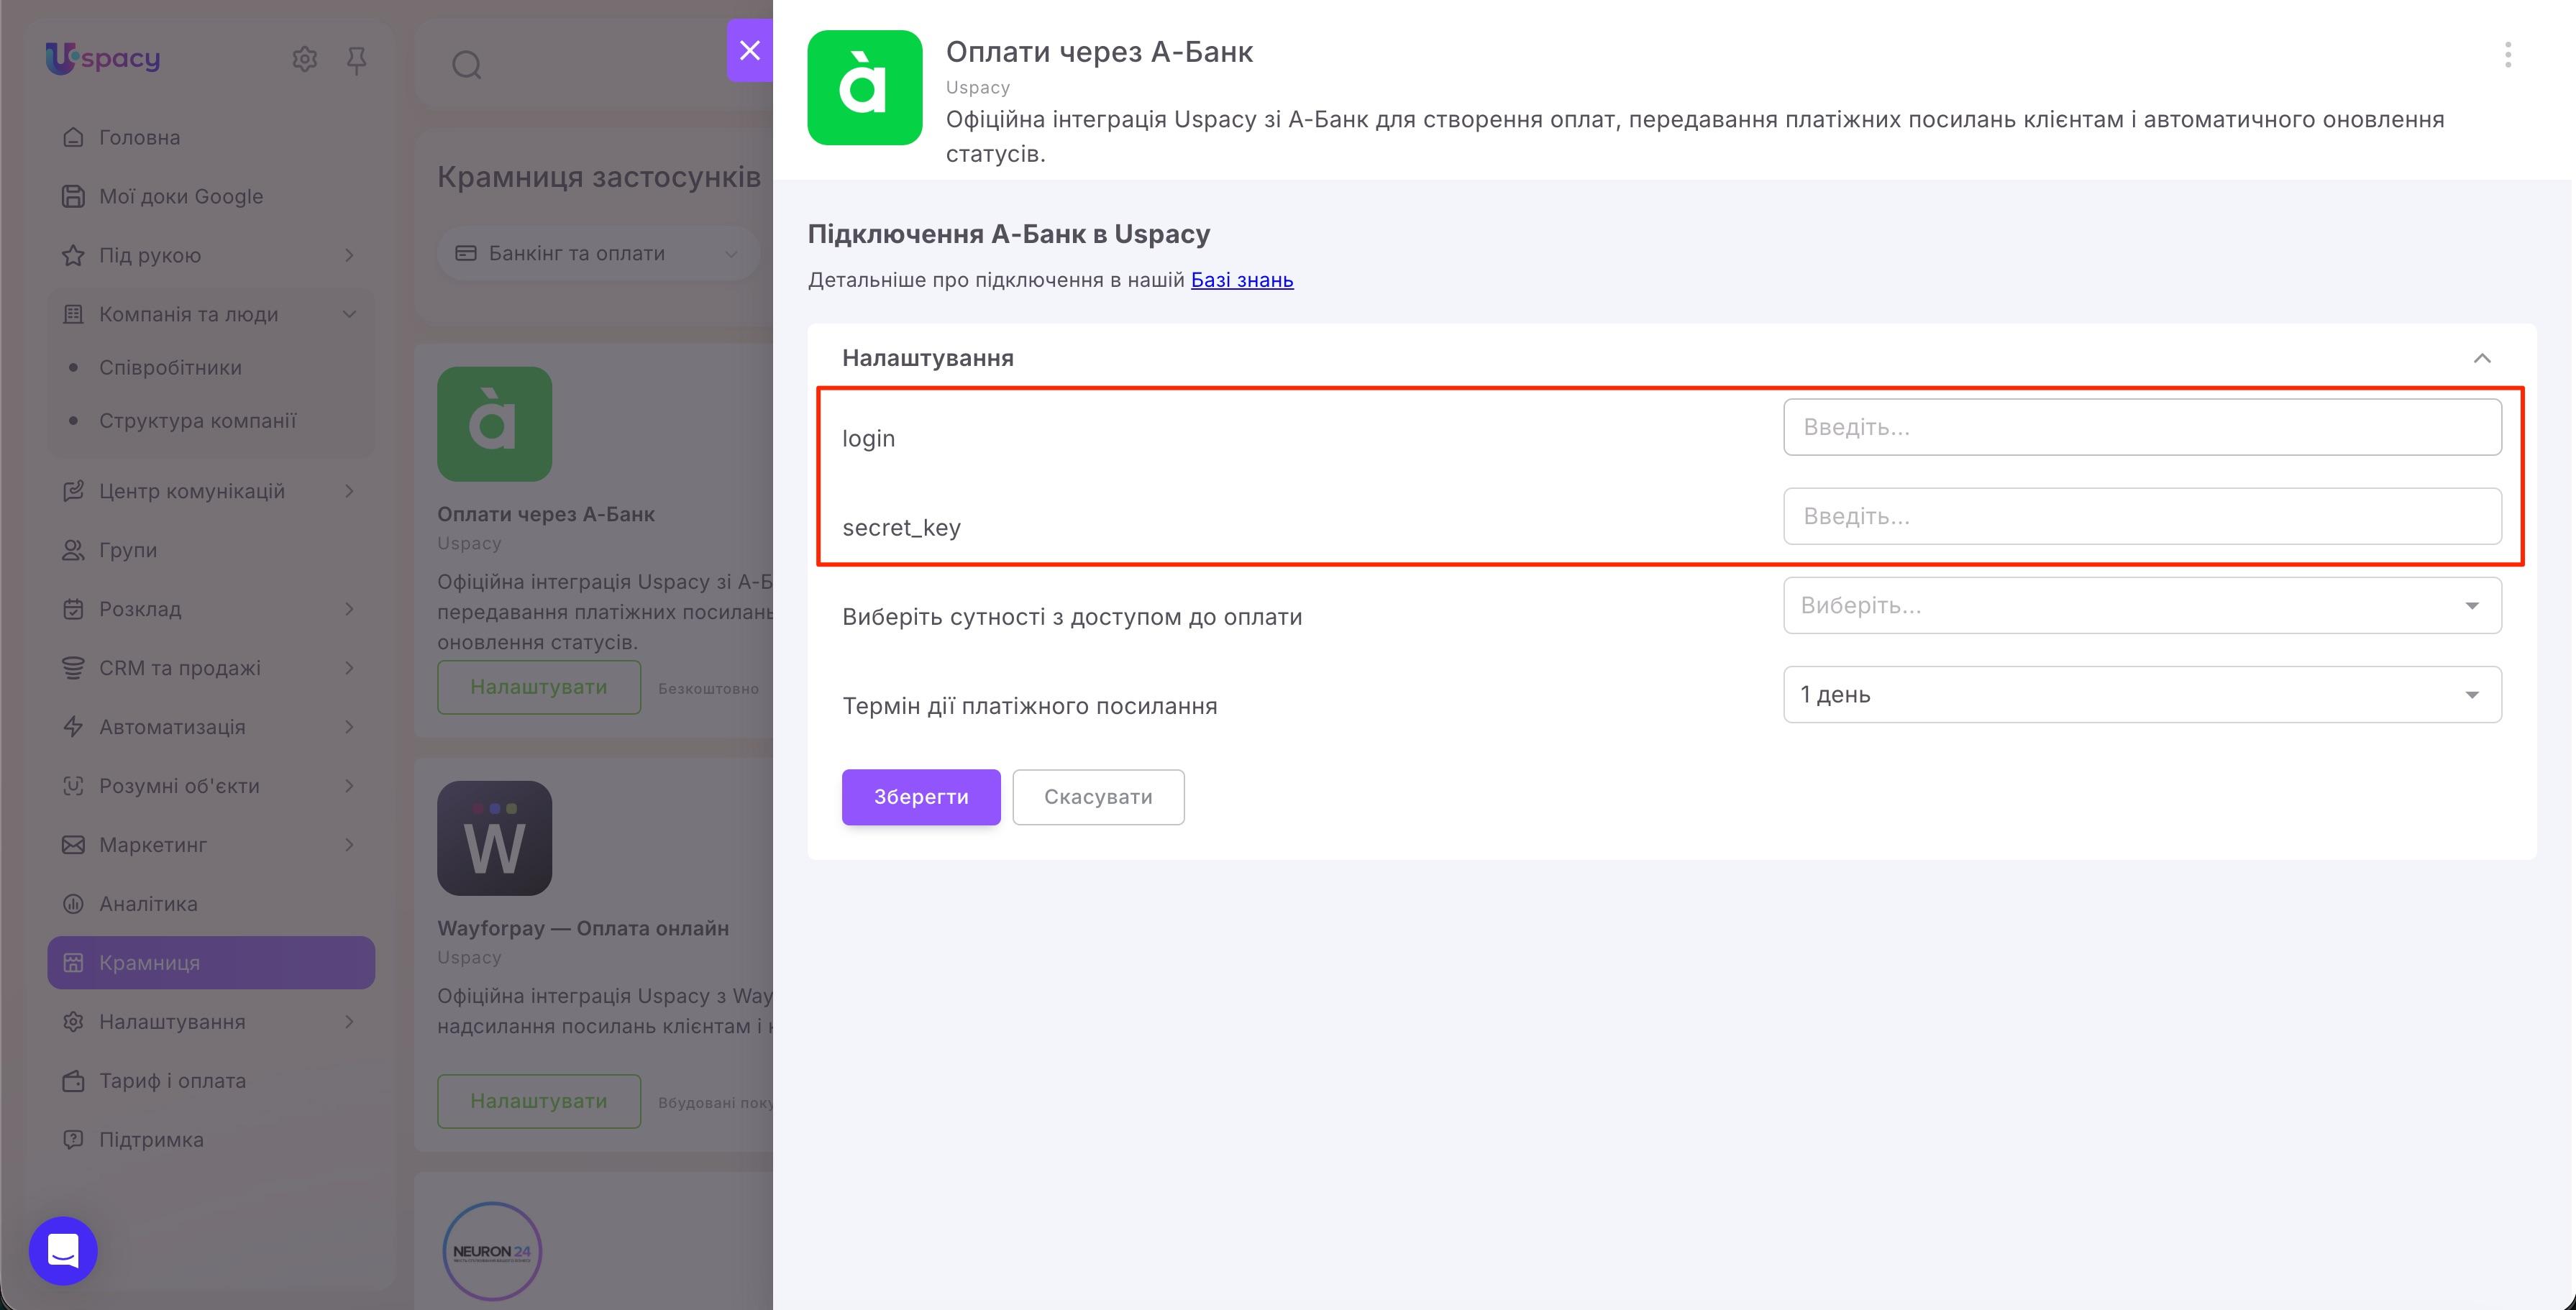
Task: Open the support chat bubble icon
Action: (x=63, y=1250)
